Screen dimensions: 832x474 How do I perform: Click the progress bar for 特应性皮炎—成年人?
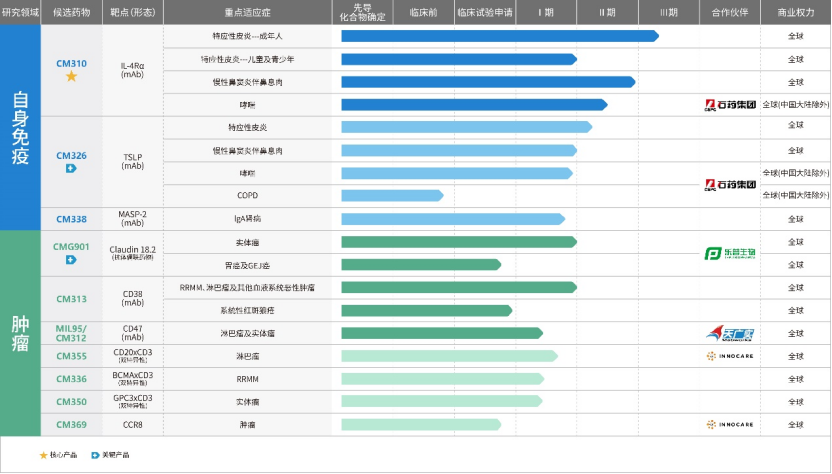pyautogui.click(x=500, y=36)
